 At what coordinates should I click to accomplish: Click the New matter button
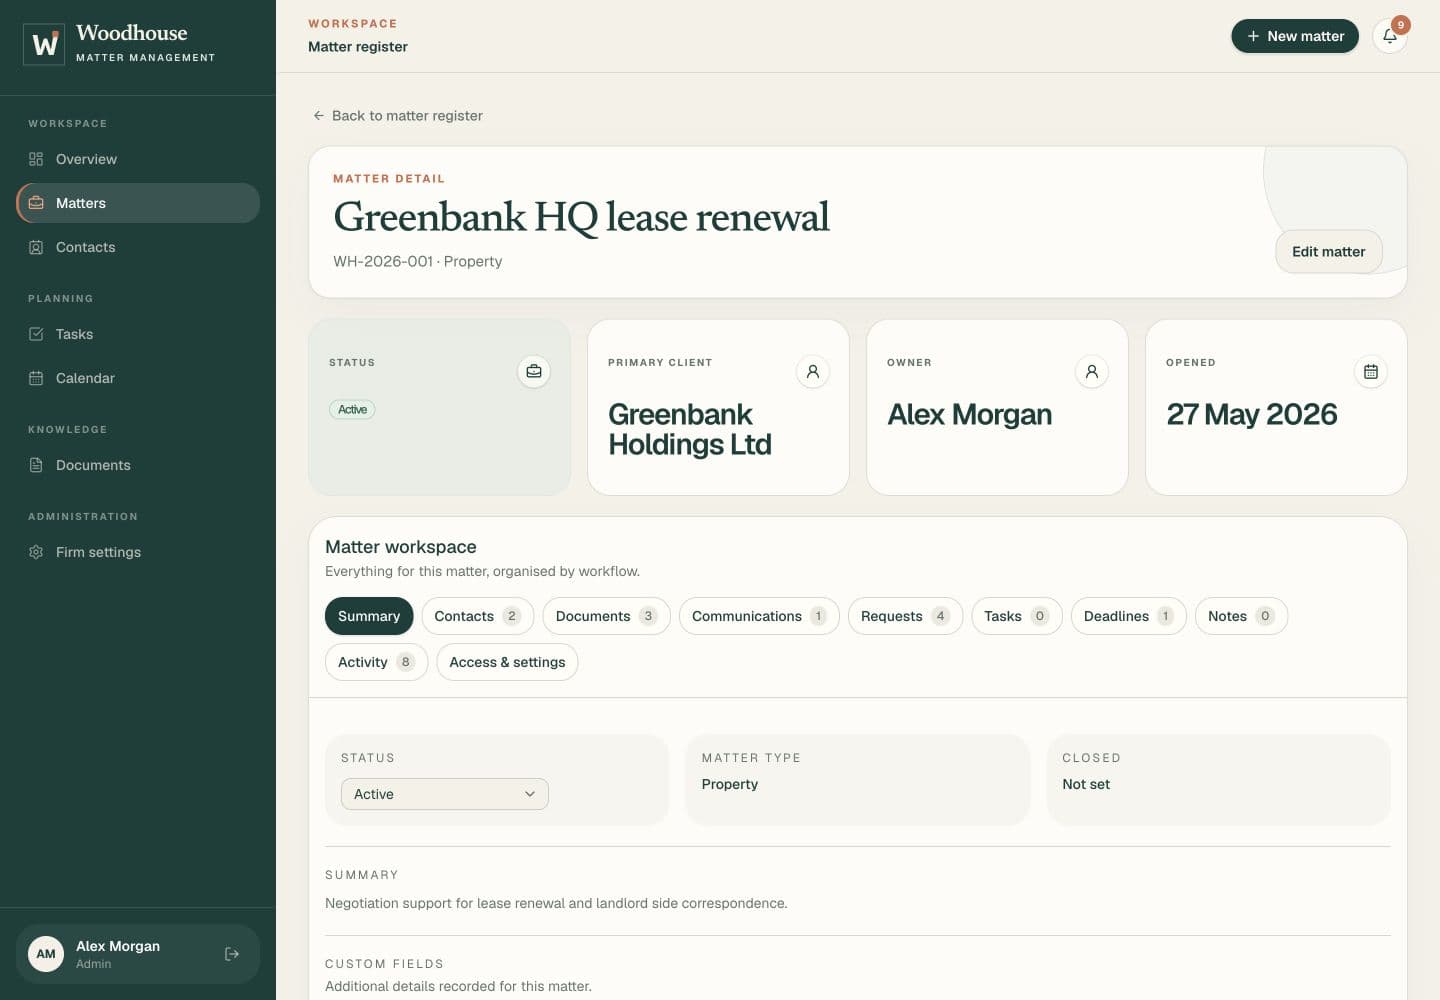point(1295,36)
